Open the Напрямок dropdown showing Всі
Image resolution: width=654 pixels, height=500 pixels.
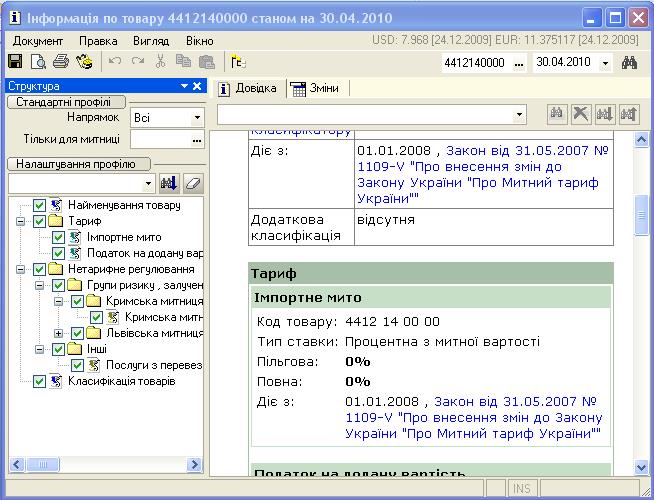pos(197,118)
